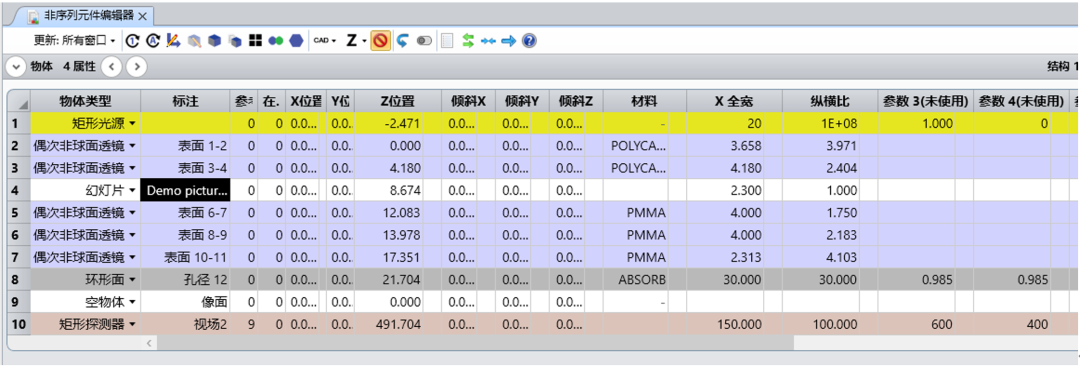The image size is (1080, 368).
Task: Click the POLYCA... material cell in 表面 3-4 row
Action: pos(644,168)
